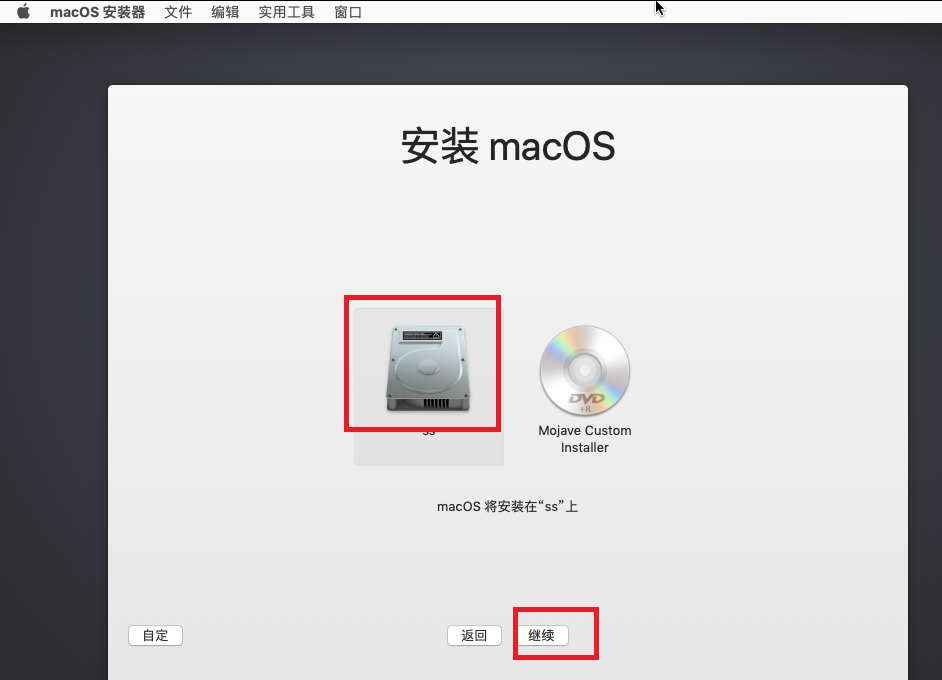
Task: Open the Apple menu
Action: 23,12
